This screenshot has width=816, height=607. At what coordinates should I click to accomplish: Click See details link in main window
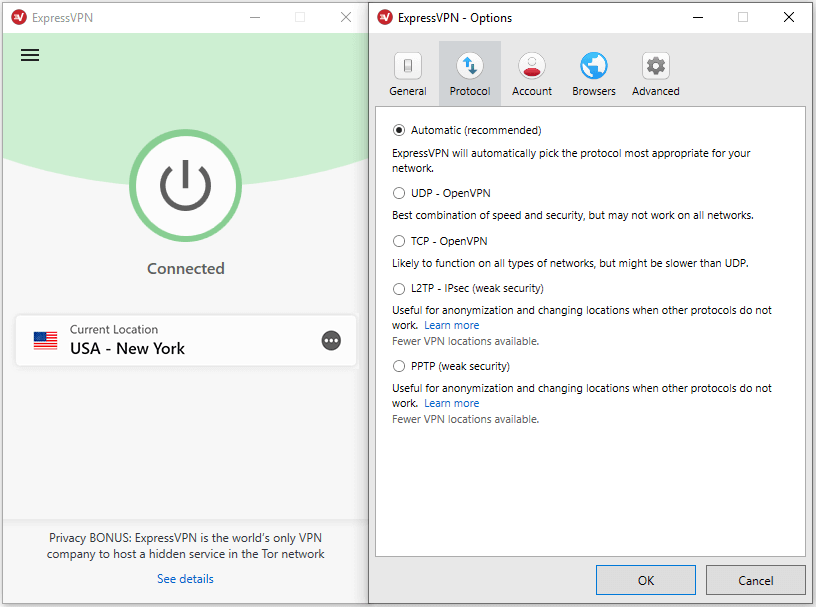point(185,579)
